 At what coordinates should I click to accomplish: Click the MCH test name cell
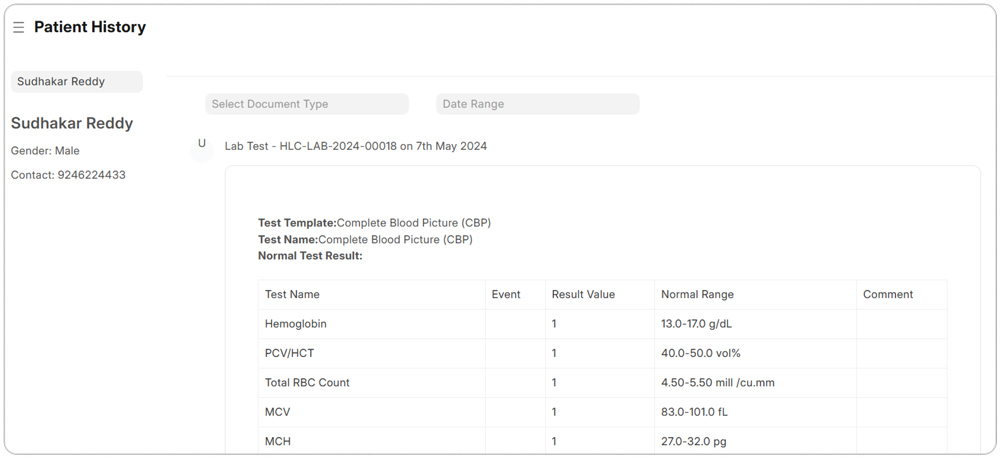pyautogui.click(x=278, y=441)
